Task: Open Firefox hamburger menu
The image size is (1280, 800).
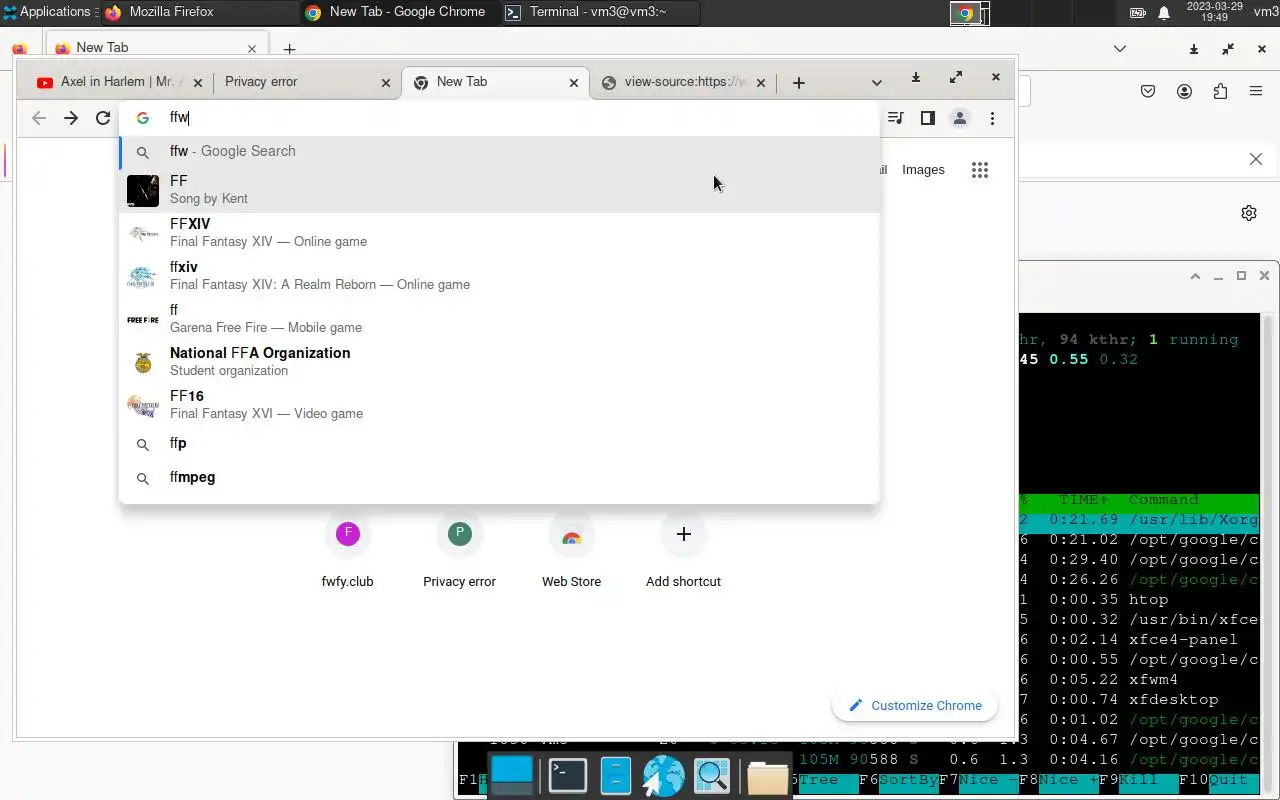Action: (1256, 92)
